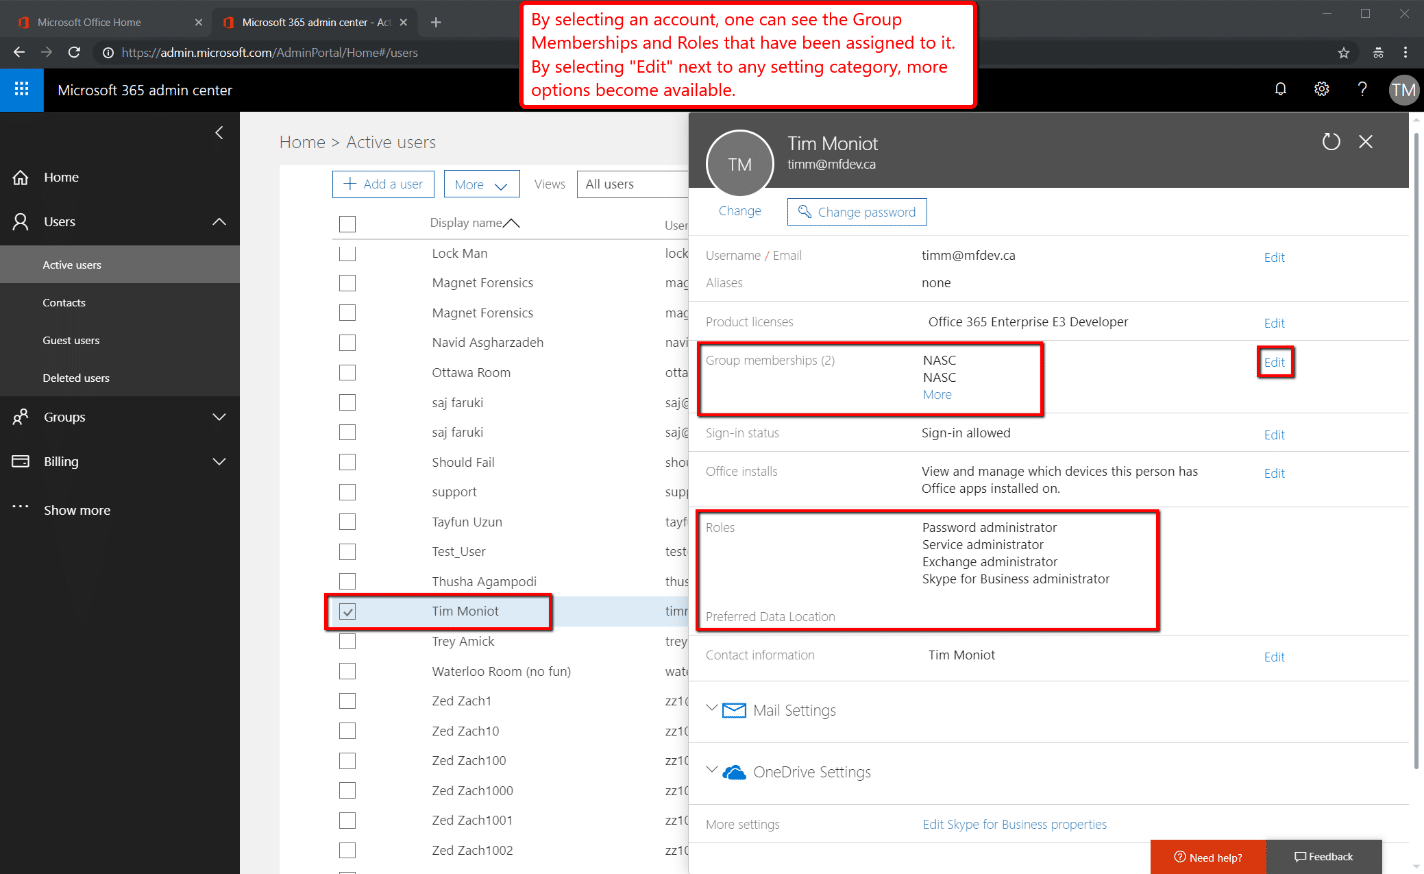Screen dimensions: 1424x874
Task: Click the Change password button
Action: [857, 212]
